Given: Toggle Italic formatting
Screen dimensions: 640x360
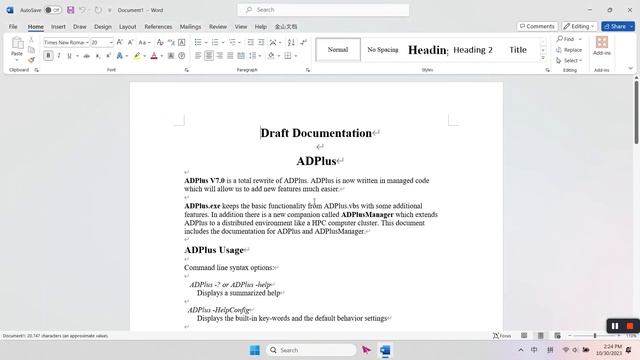Looking at the screenshot, I should [x=59, y=56].
